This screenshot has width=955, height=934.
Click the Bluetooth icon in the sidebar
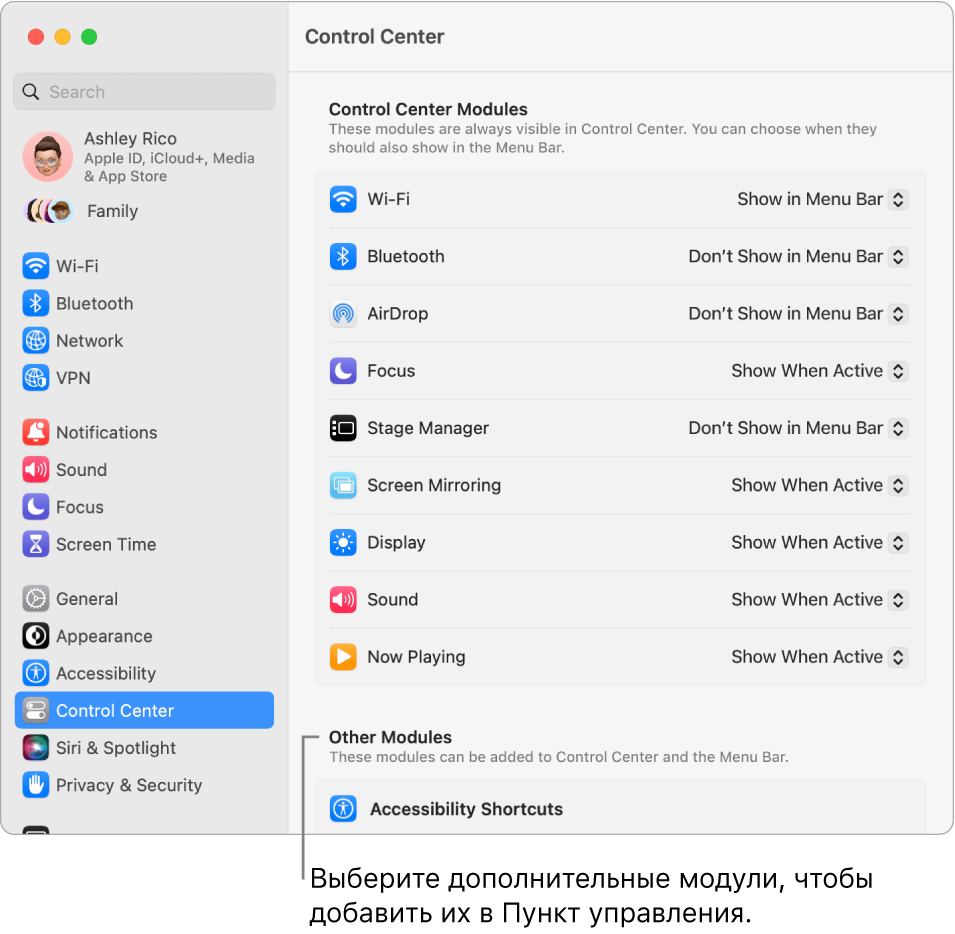pyautogui.click(x=36, y=303)
